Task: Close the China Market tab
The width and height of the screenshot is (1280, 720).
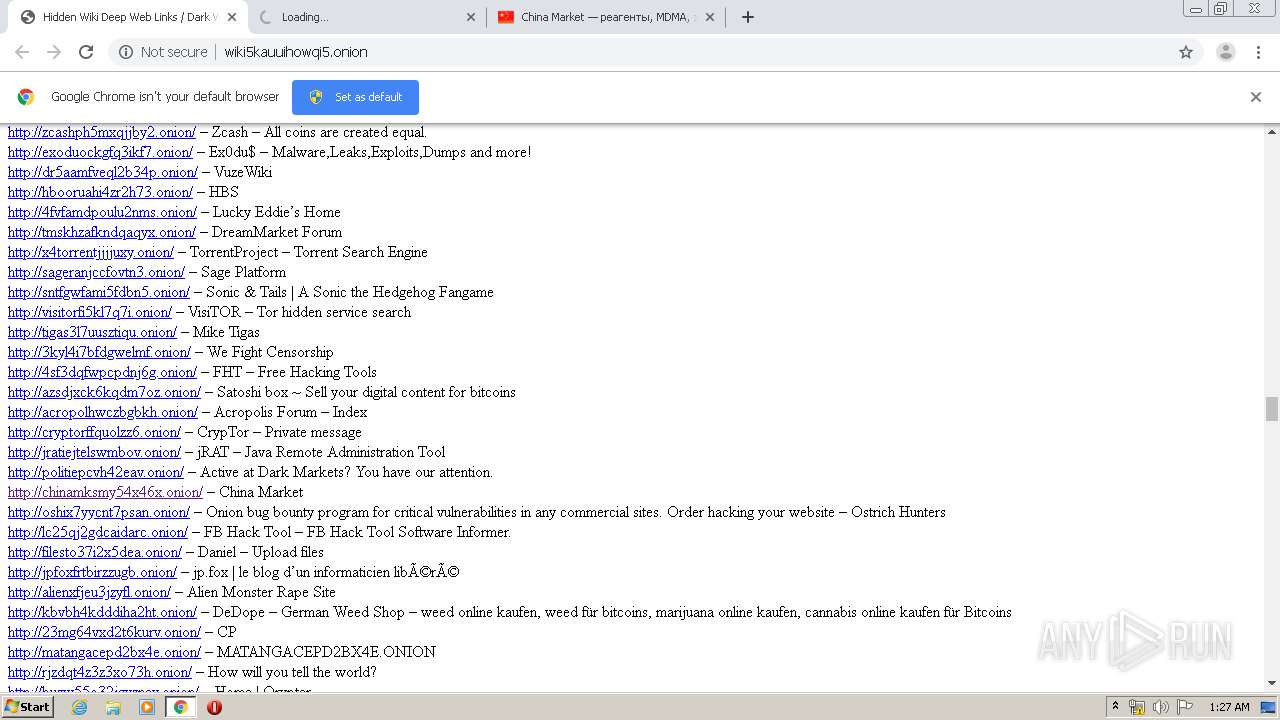Action: pos(710,17)
